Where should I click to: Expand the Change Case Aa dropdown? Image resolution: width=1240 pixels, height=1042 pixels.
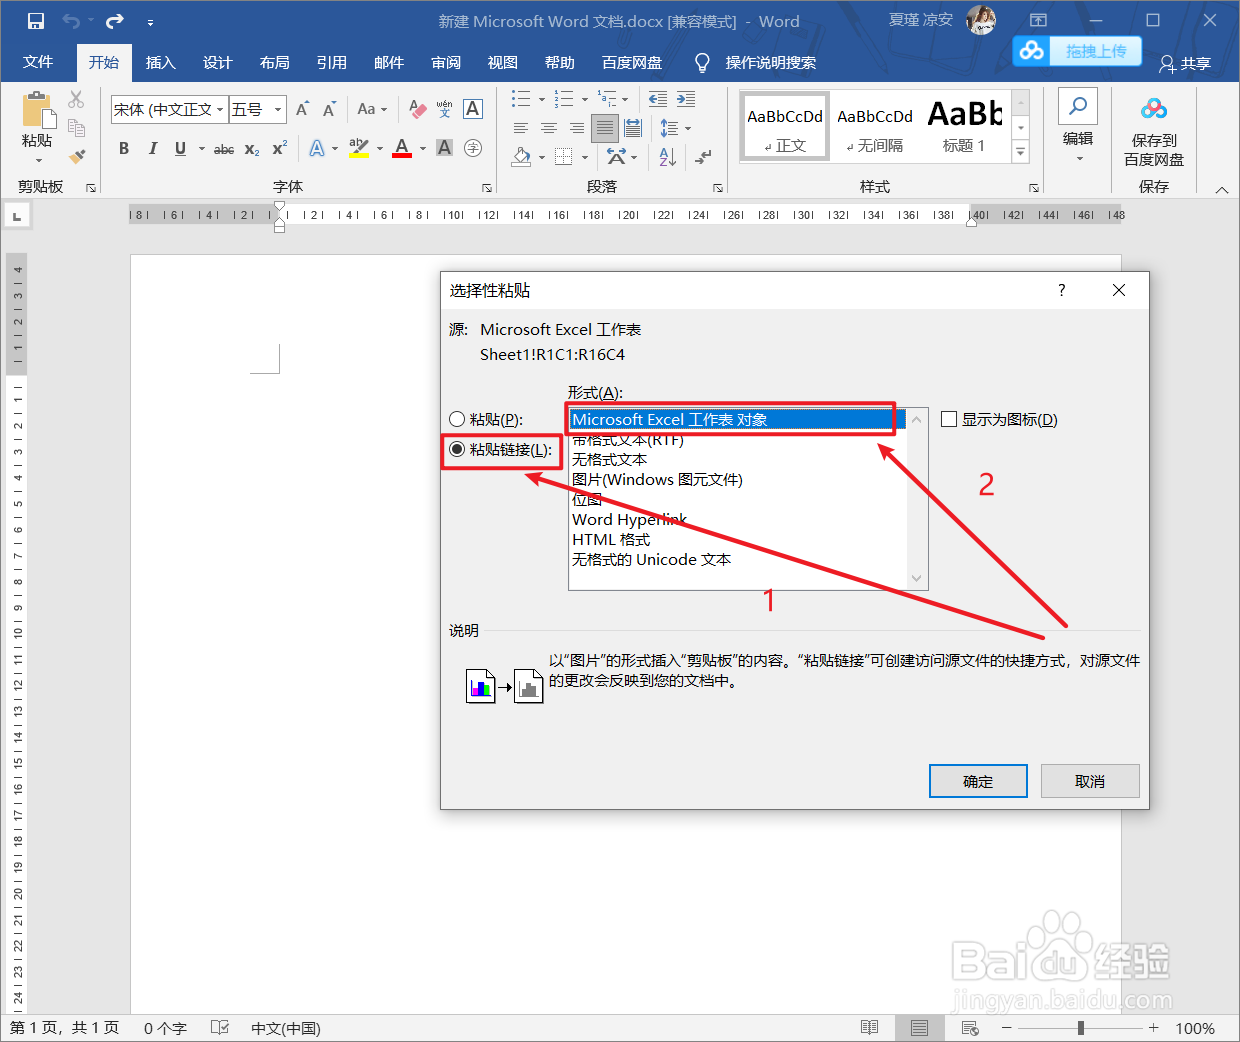pyautogui.click(x=372, y=109)
